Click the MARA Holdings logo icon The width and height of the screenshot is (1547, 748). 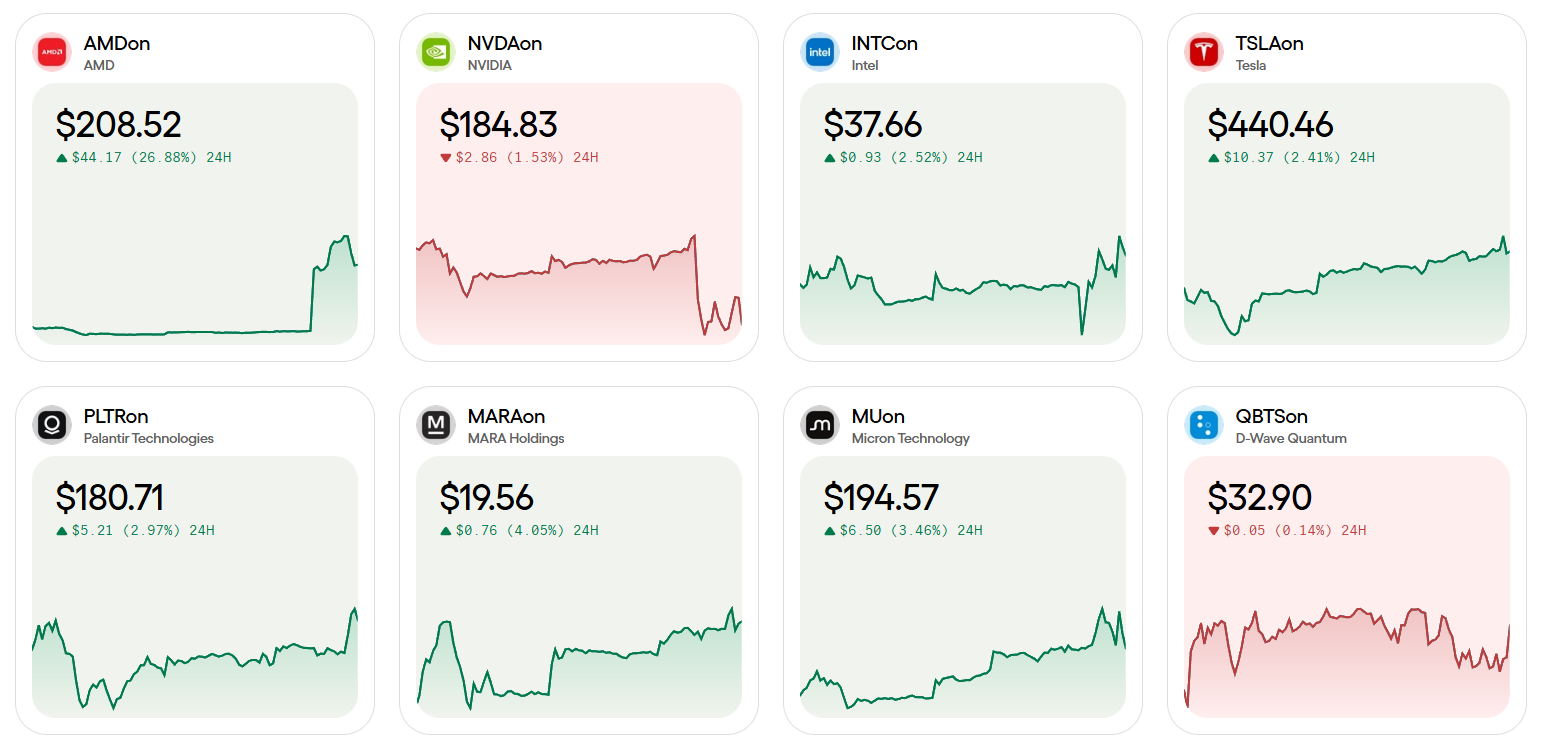point(436,425)
